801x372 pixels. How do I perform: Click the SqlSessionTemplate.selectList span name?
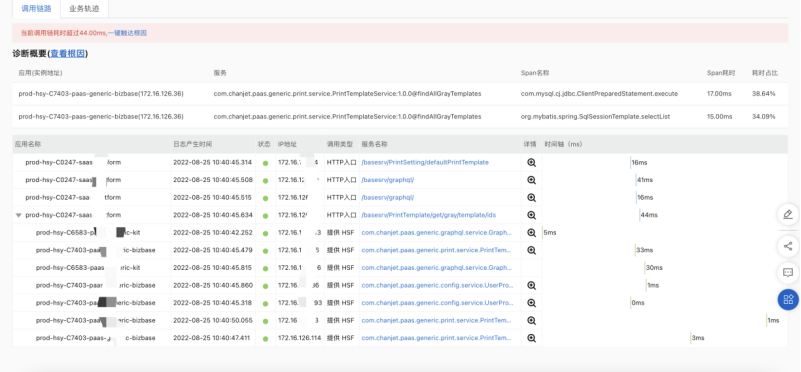coord(595,117)
